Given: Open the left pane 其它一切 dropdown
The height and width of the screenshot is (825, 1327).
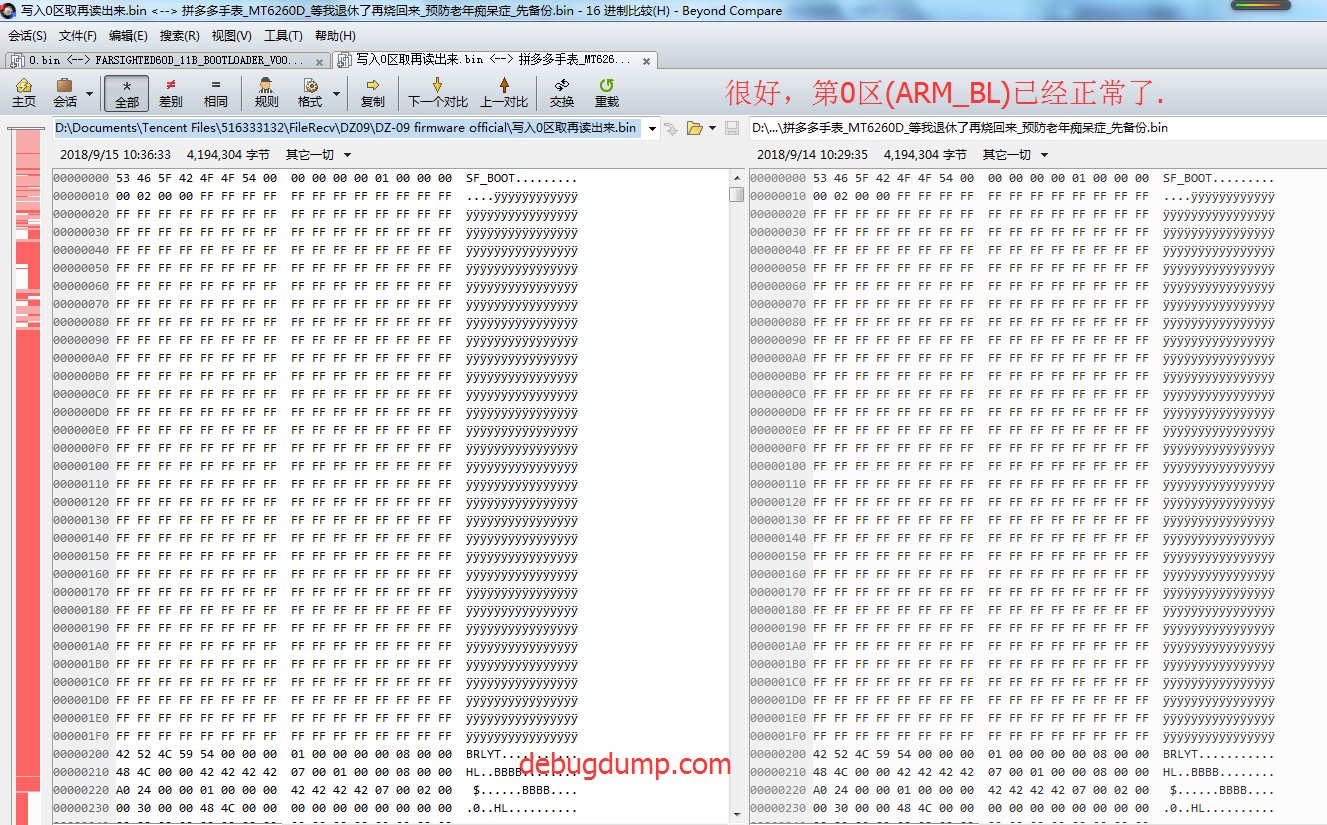Looking at the screenshot, I should (319, 155).
